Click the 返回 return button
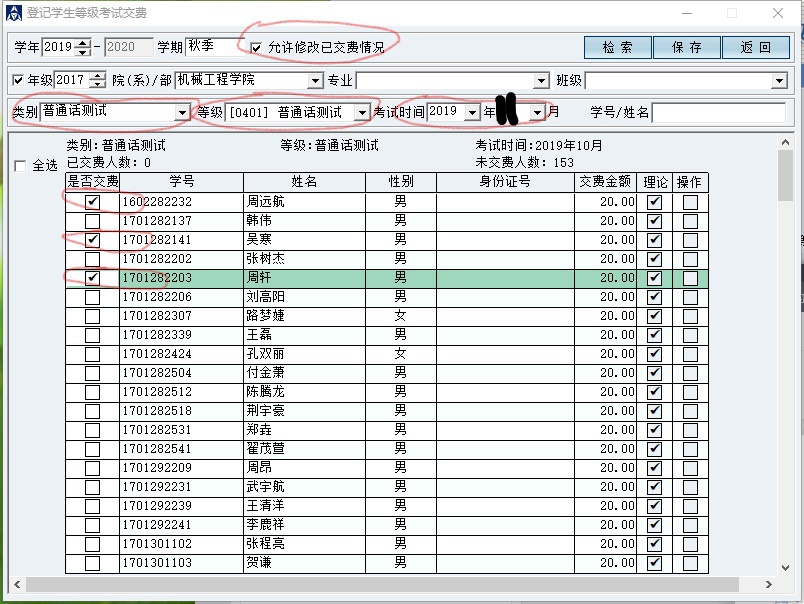 [755, 47]
